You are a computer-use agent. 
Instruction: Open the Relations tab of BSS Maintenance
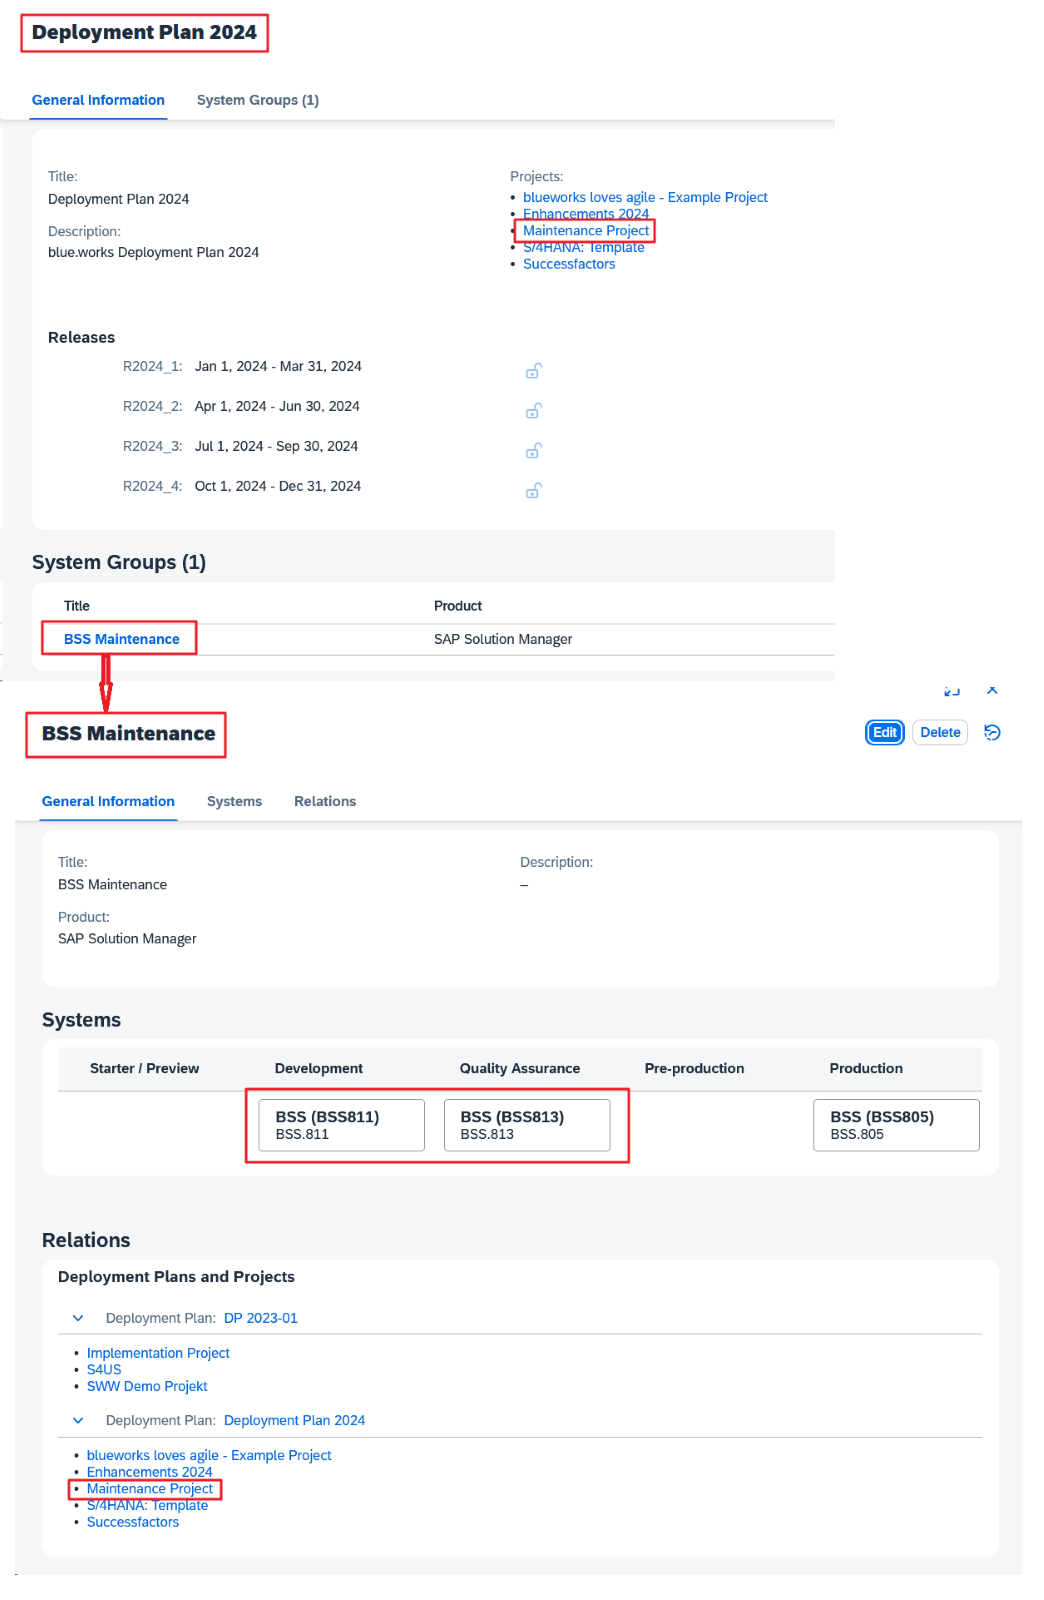[324, 801]
